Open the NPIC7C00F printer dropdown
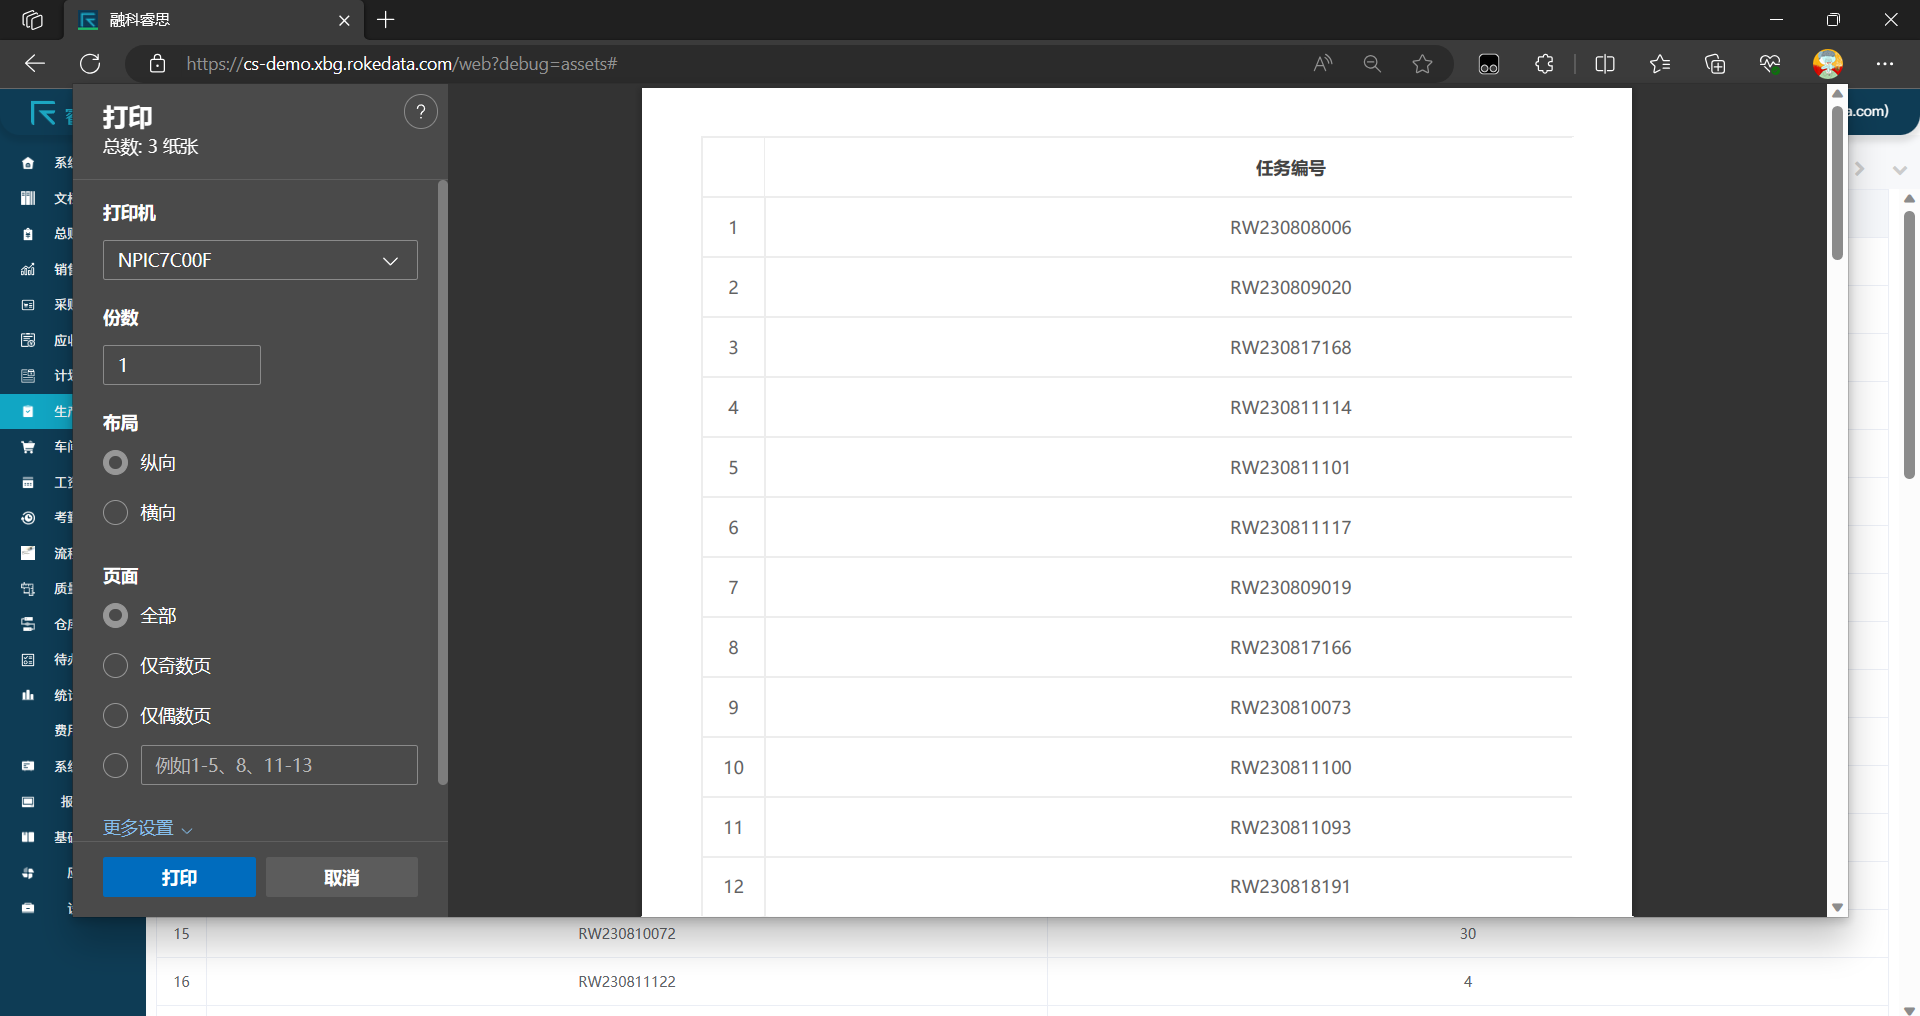 coord(259,260)
